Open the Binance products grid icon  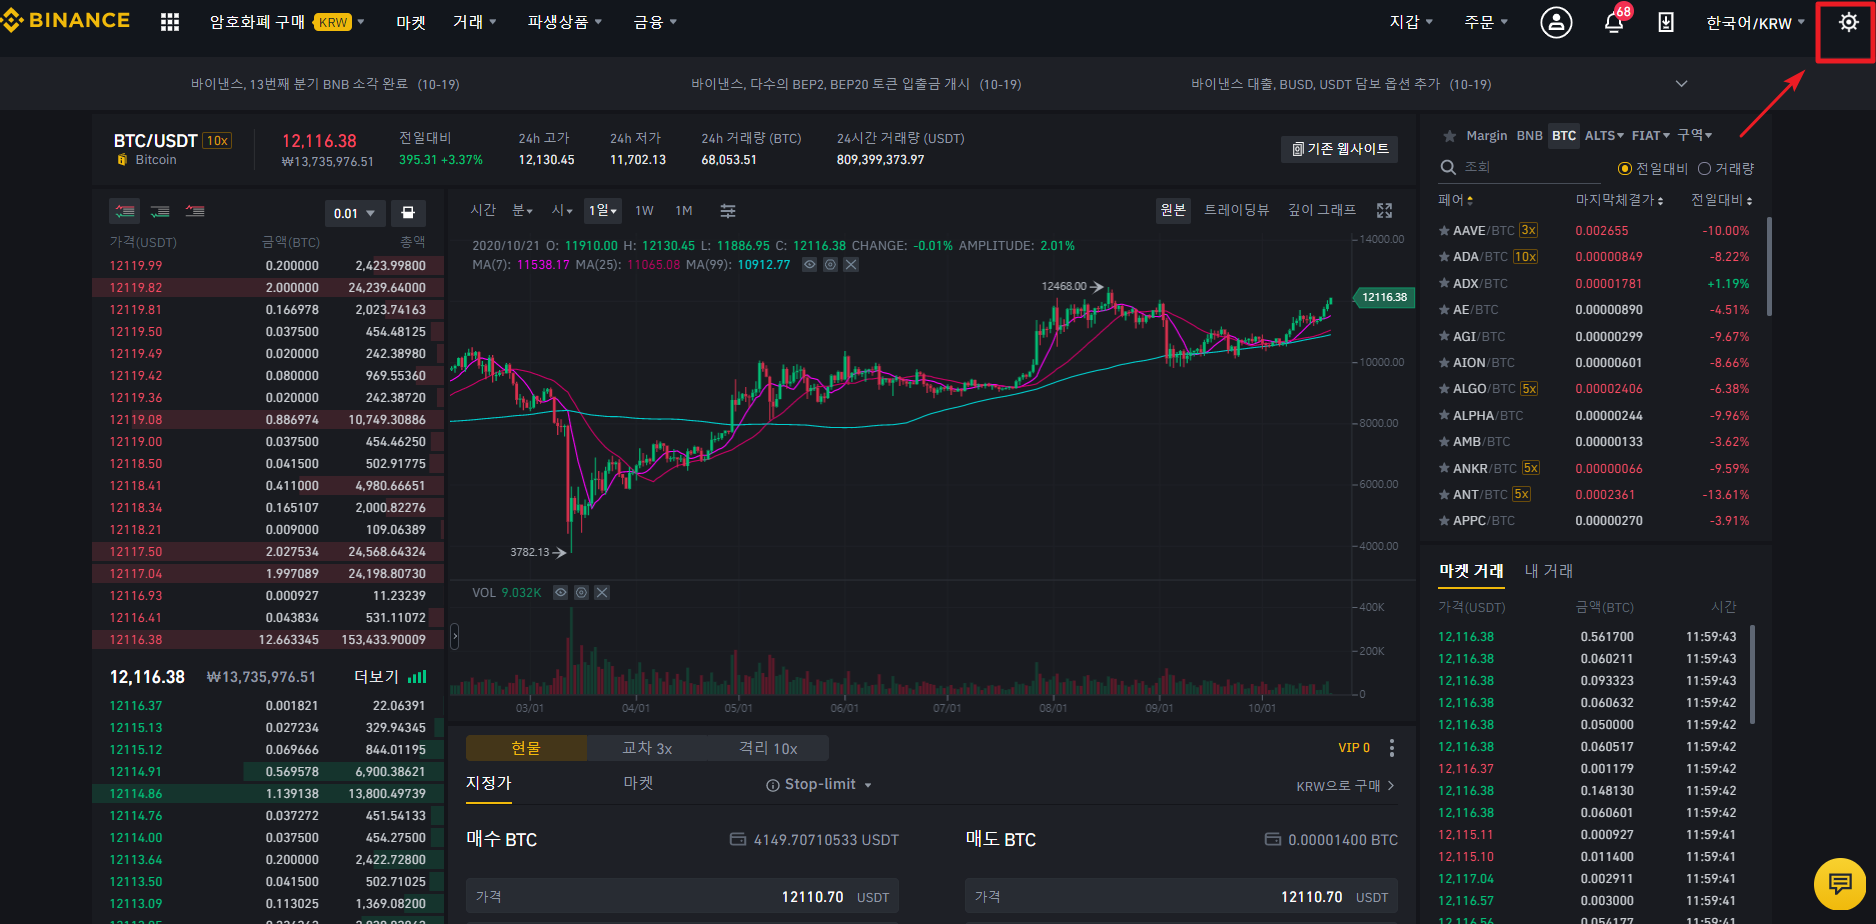point(169,21)
